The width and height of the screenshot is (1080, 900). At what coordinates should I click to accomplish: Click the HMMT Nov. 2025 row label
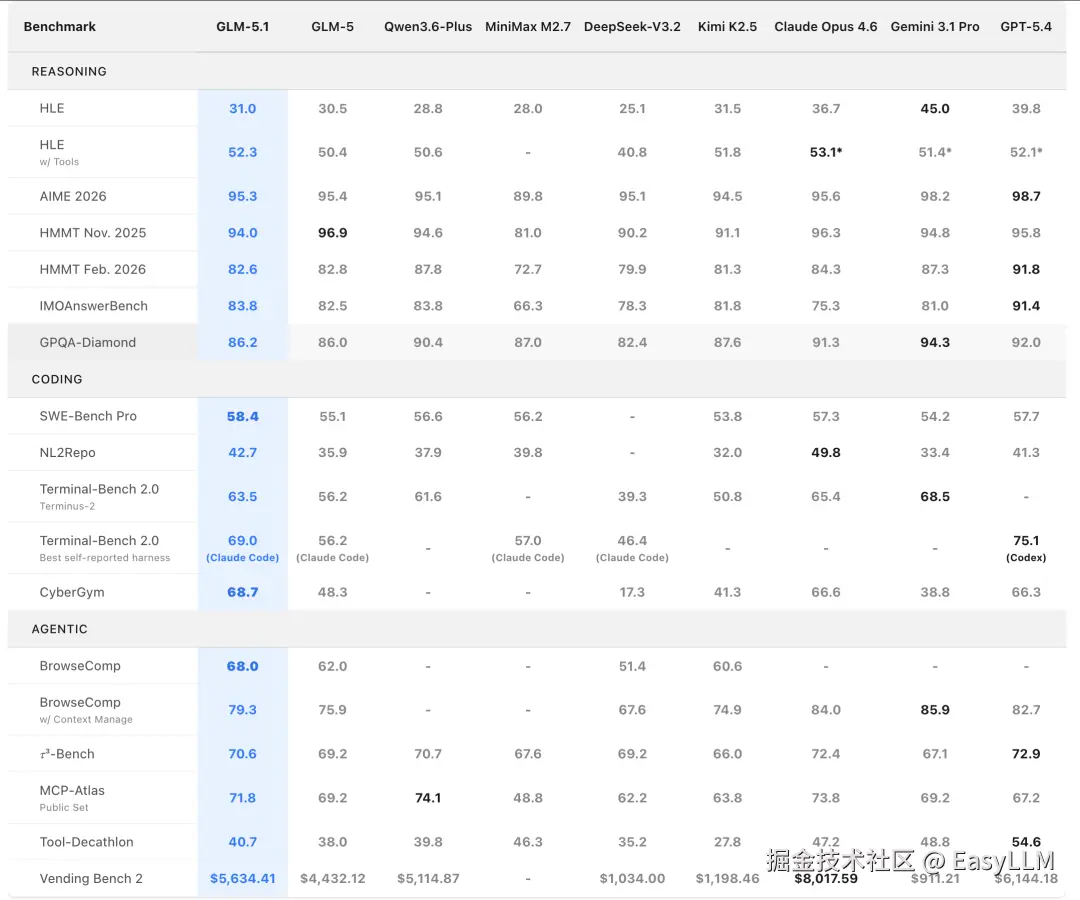click(93, 233)
